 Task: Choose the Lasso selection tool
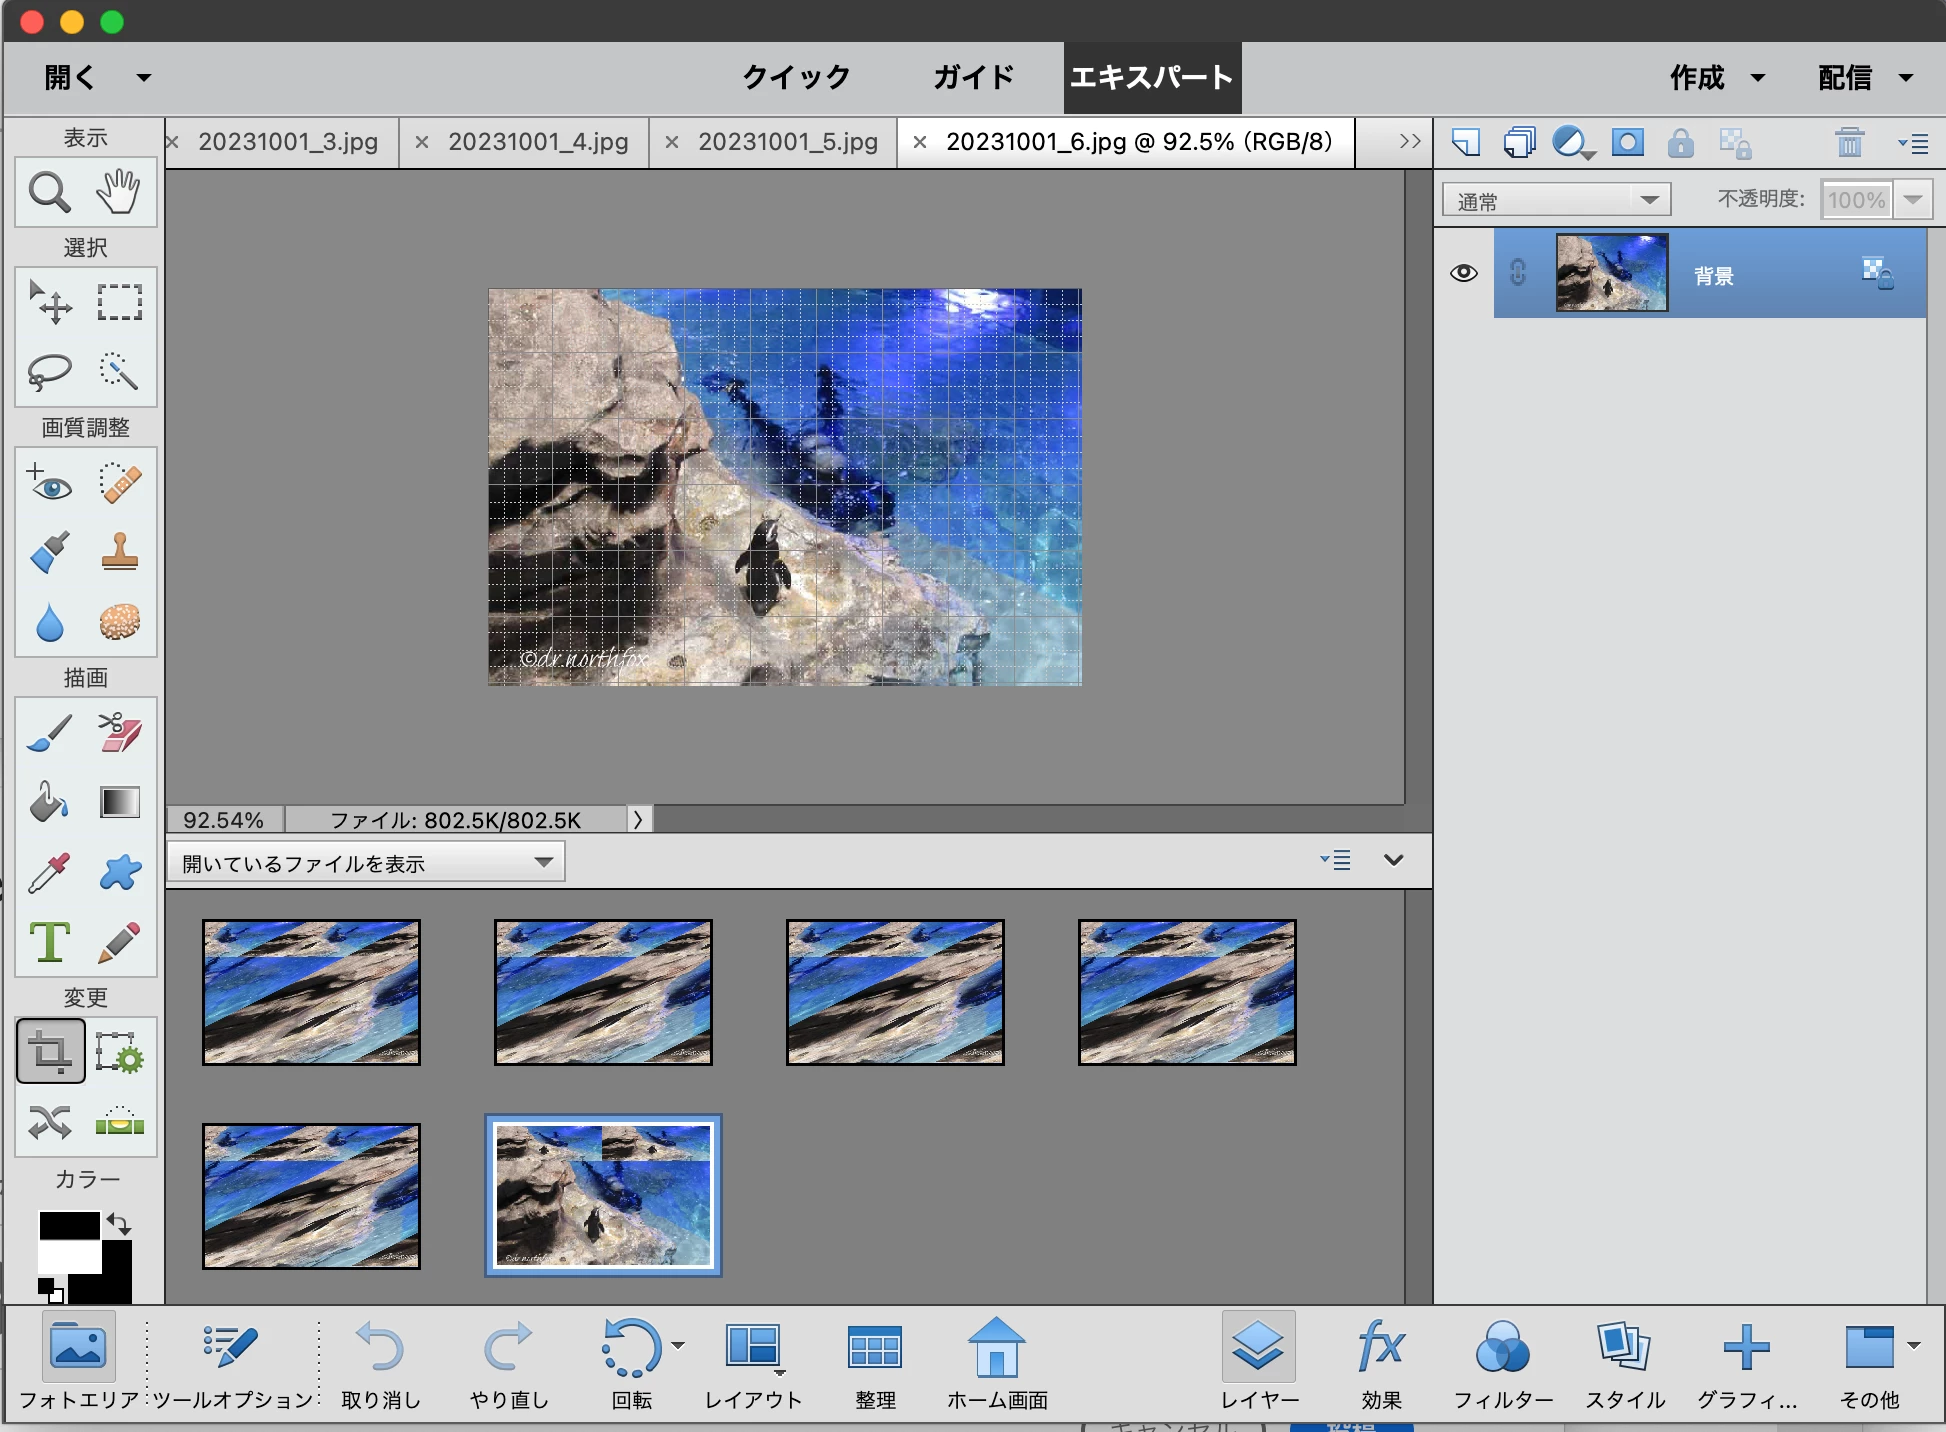pos(49,372)
